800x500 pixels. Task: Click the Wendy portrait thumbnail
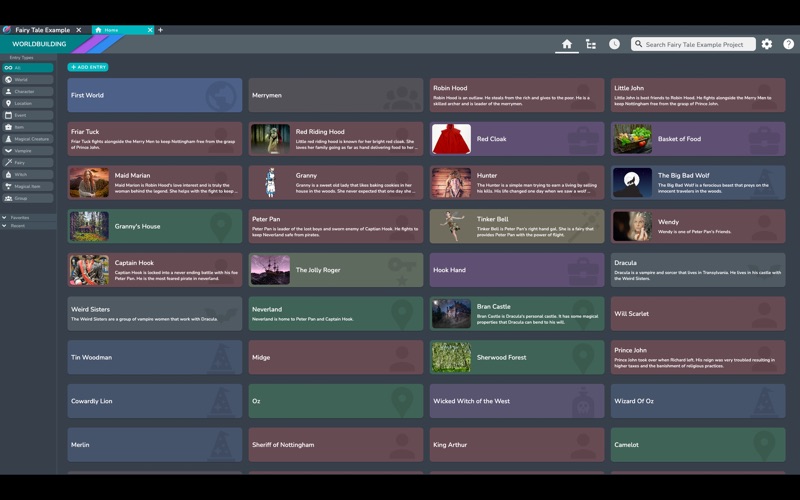[633, 226]
